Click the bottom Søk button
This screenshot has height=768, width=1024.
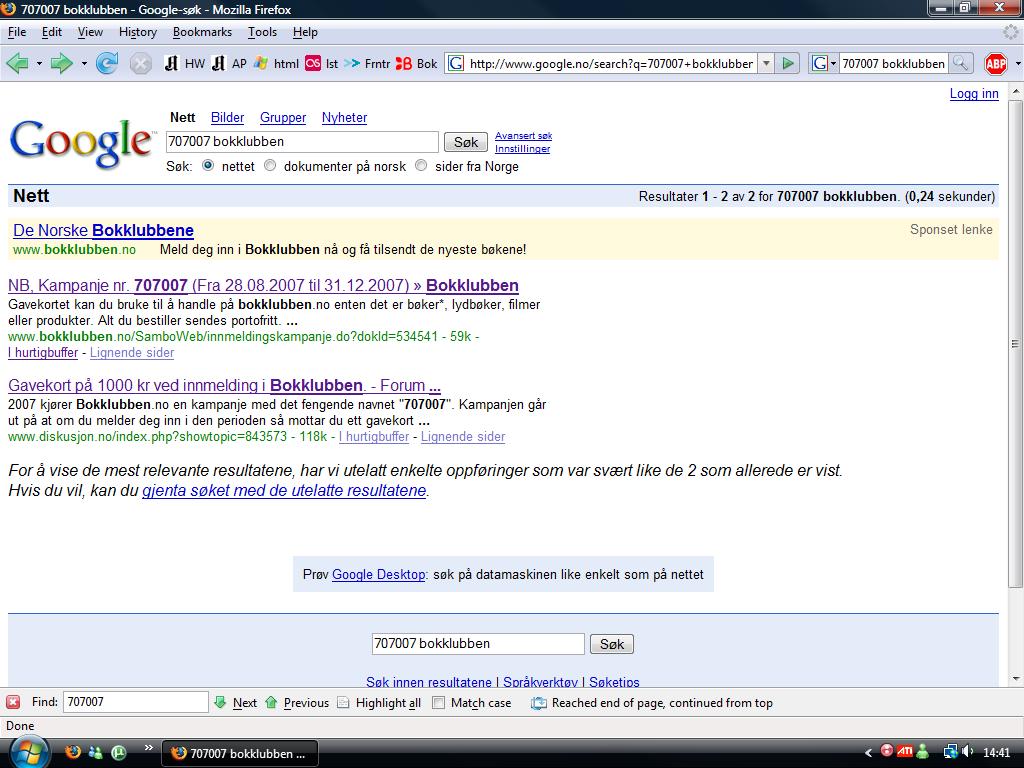(612, 644)
